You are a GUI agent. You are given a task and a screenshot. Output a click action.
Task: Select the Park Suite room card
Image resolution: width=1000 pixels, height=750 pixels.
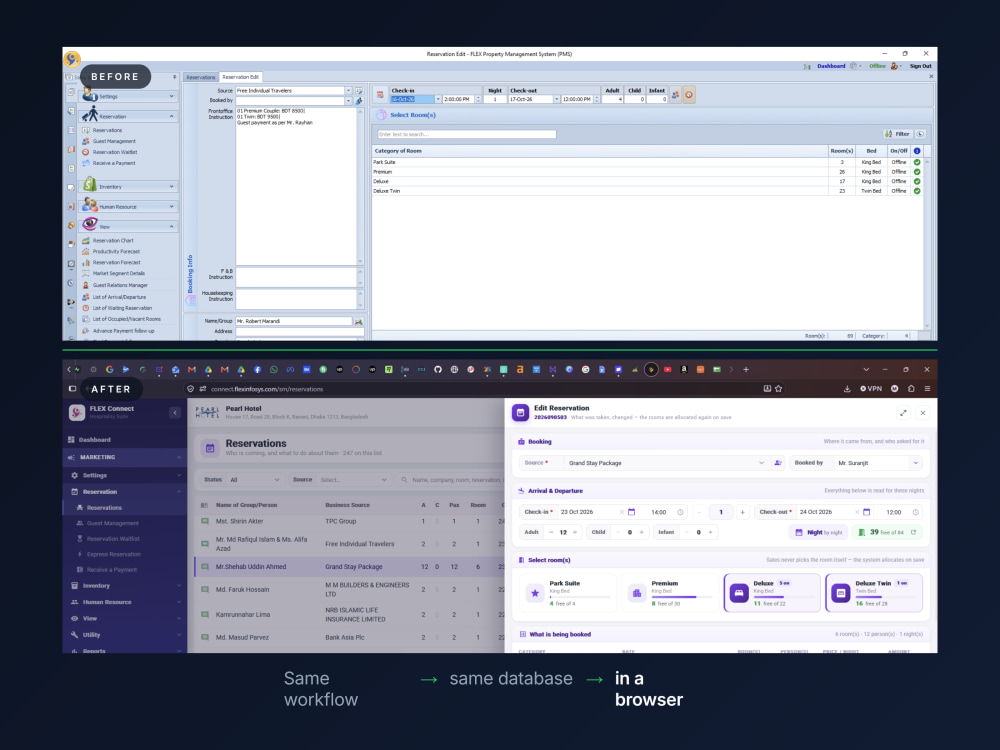568,592
